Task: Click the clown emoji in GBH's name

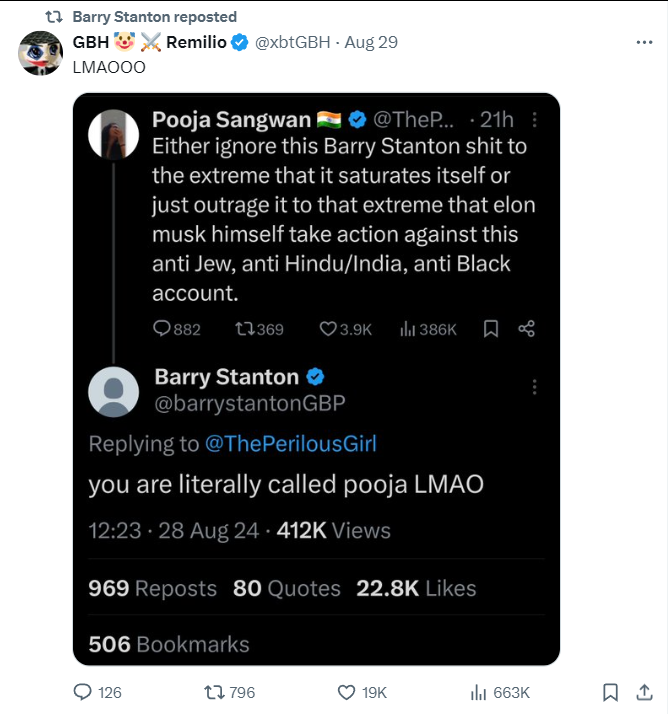Action: [124, 42]
